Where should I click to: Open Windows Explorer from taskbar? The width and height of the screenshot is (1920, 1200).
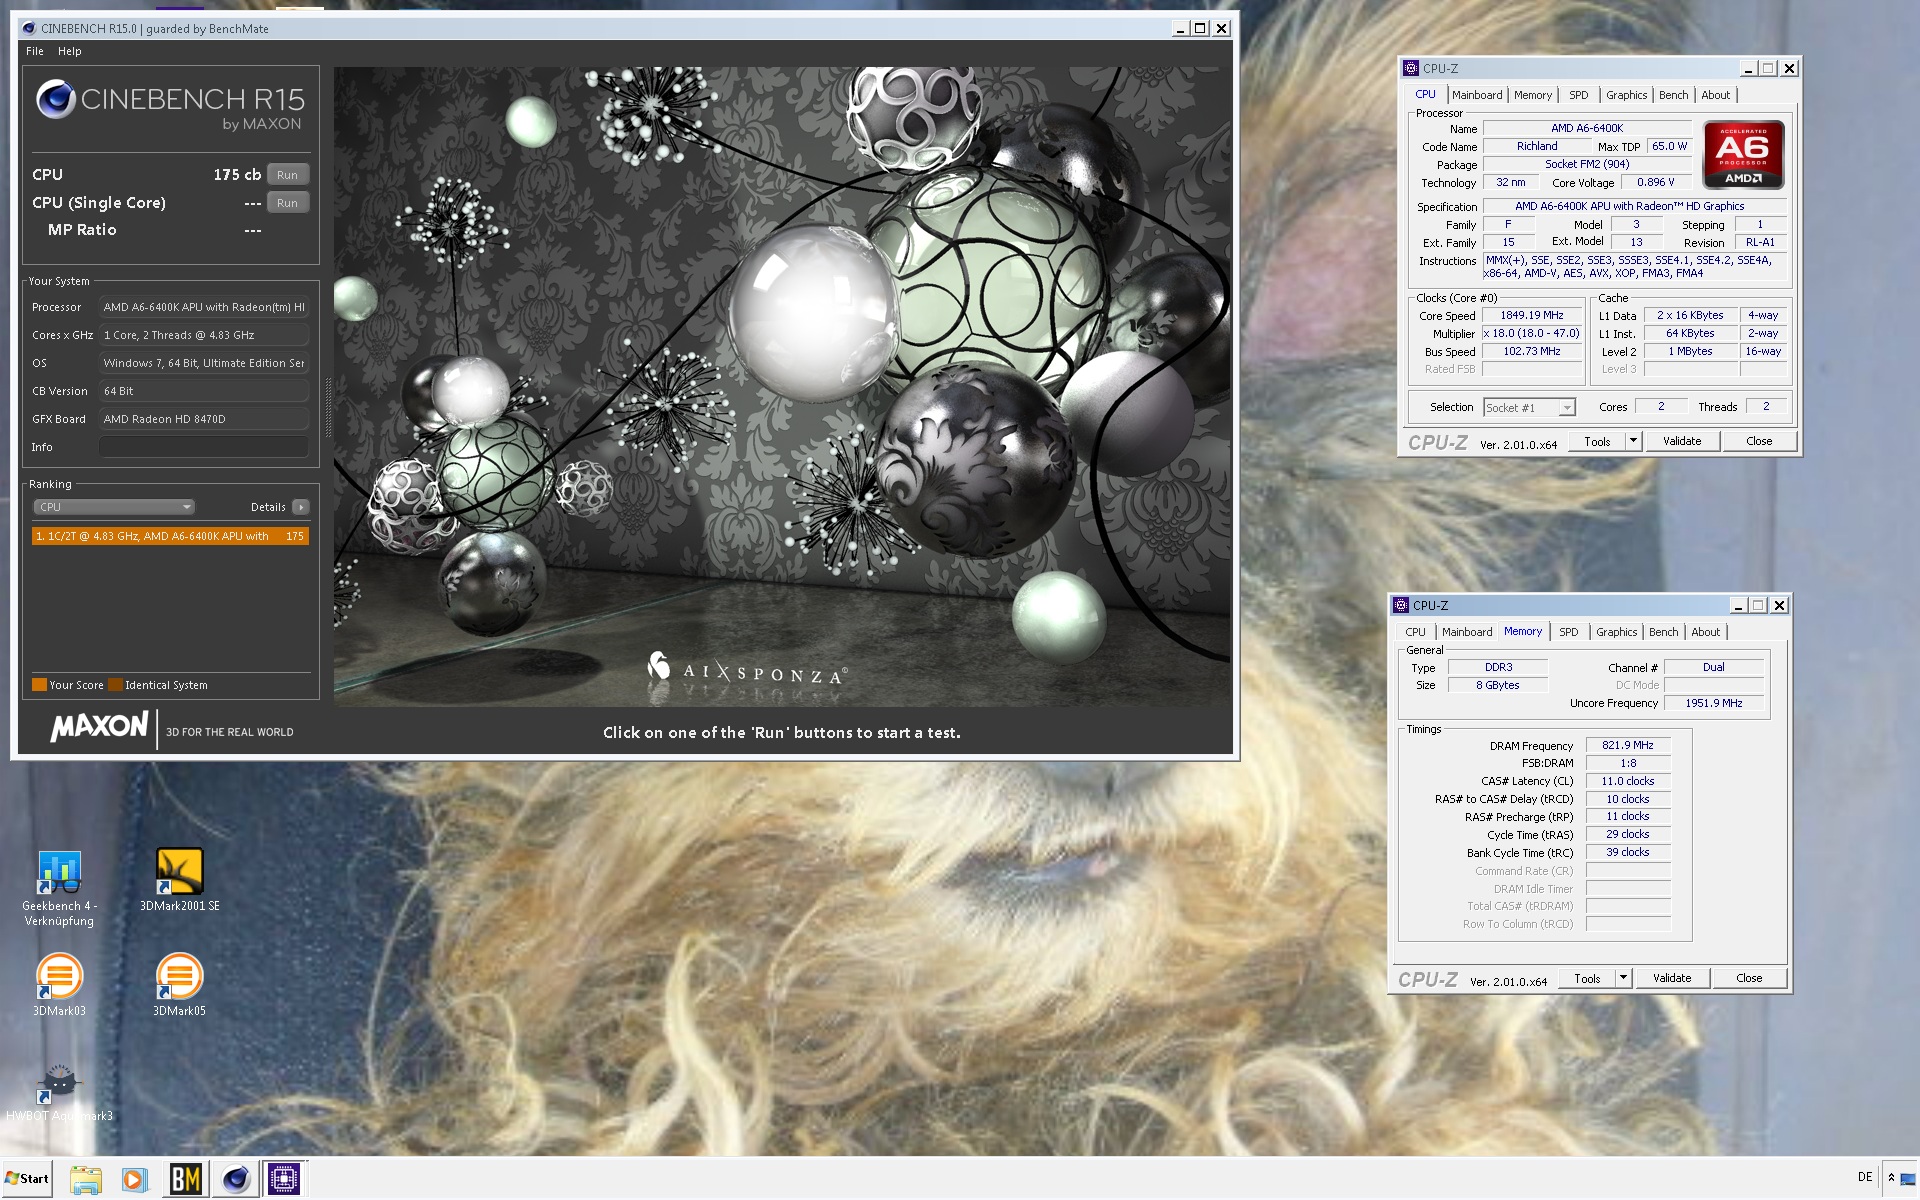tap(86, 1179)
